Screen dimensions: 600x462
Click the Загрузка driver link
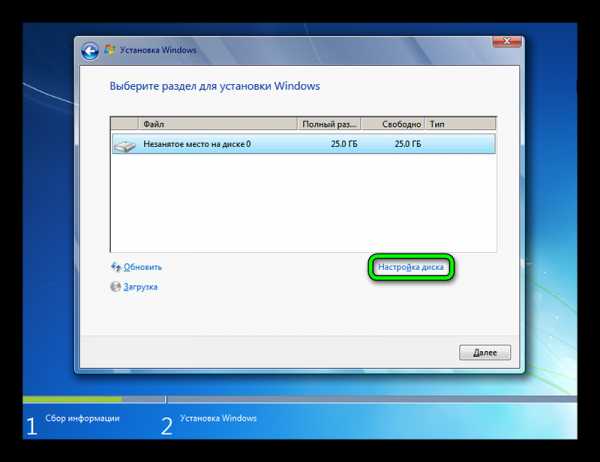pyautogui.click(x=140, y=287)
